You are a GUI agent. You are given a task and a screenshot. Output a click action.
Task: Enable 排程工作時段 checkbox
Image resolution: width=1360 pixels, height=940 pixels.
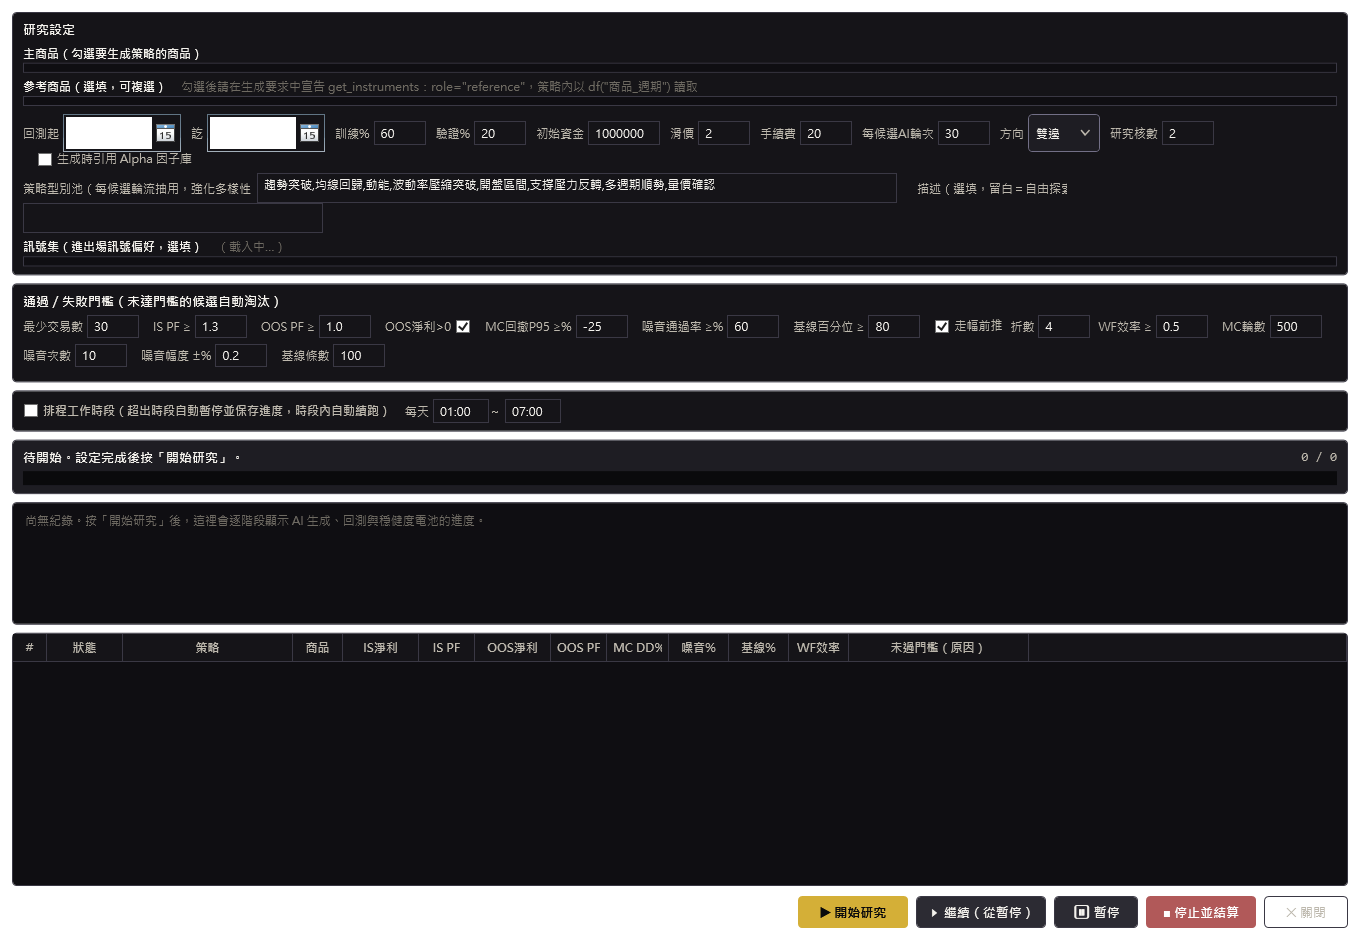click(31, 411)
